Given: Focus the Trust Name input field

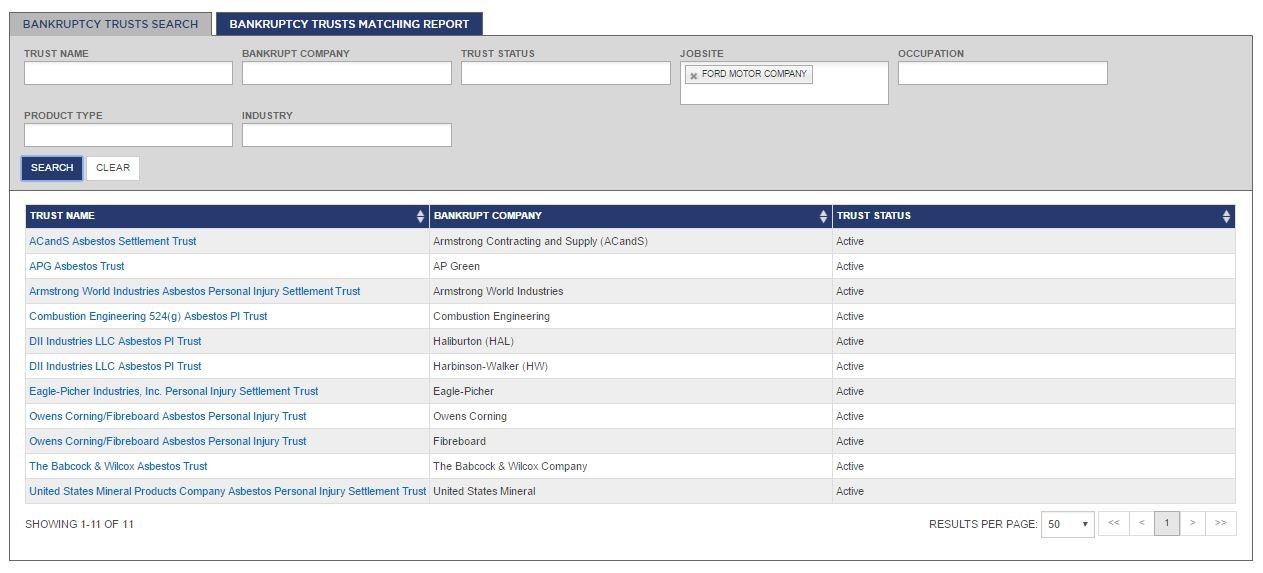Looking at the screenshot, I should [128, 73].
